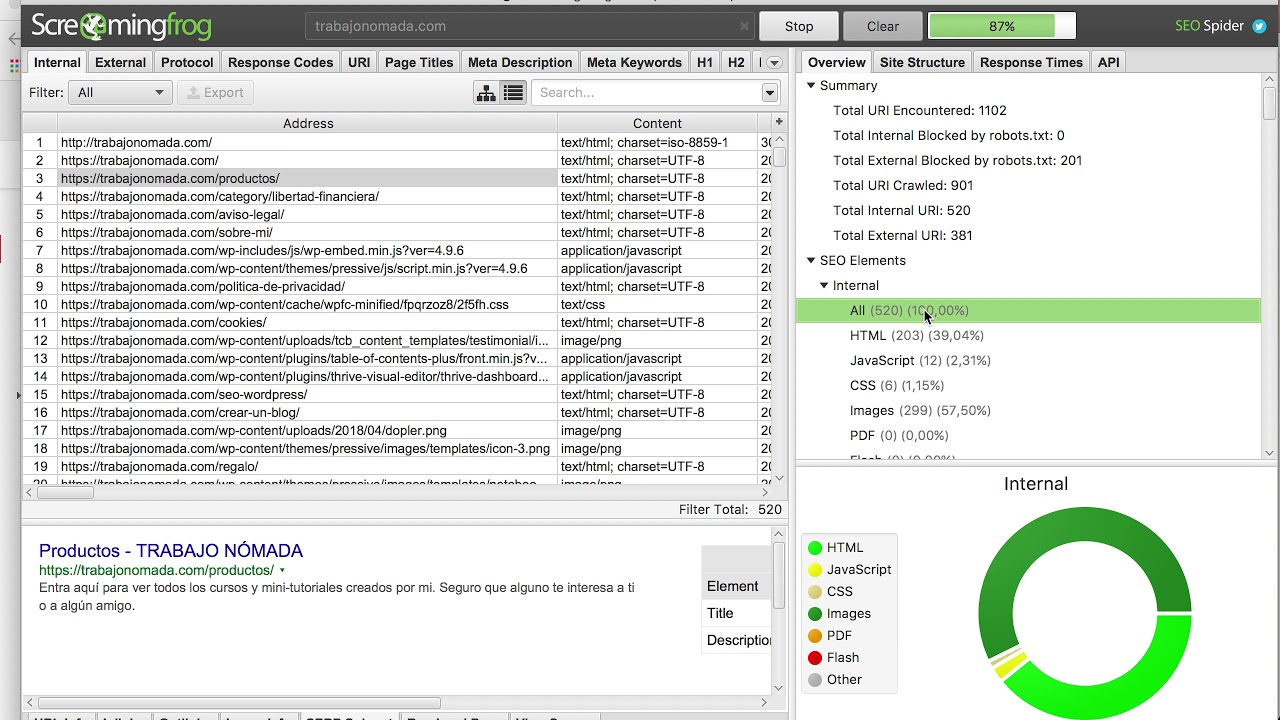1280x720 pixels.
Task: Click the overview panel vertical scrollbar
Action: [1269, 103]
